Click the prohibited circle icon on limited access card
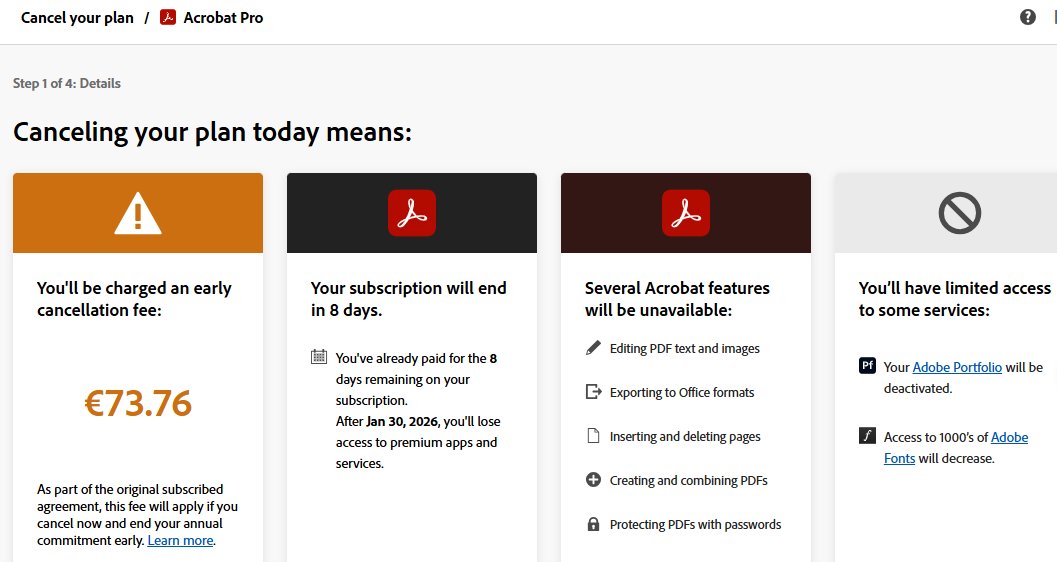The width and height of the screenshot is (1057, 562). [959, 213]
